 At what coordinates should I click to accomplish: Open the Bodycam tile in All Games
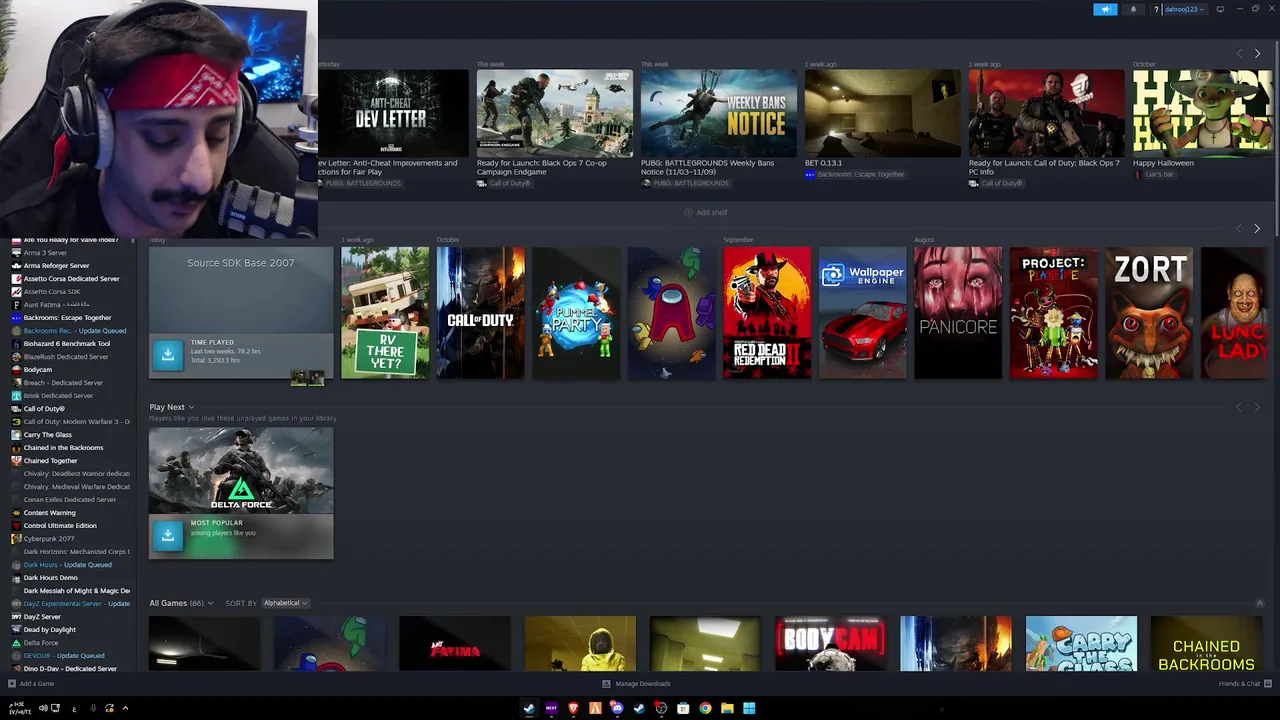(x=831, y=644)
